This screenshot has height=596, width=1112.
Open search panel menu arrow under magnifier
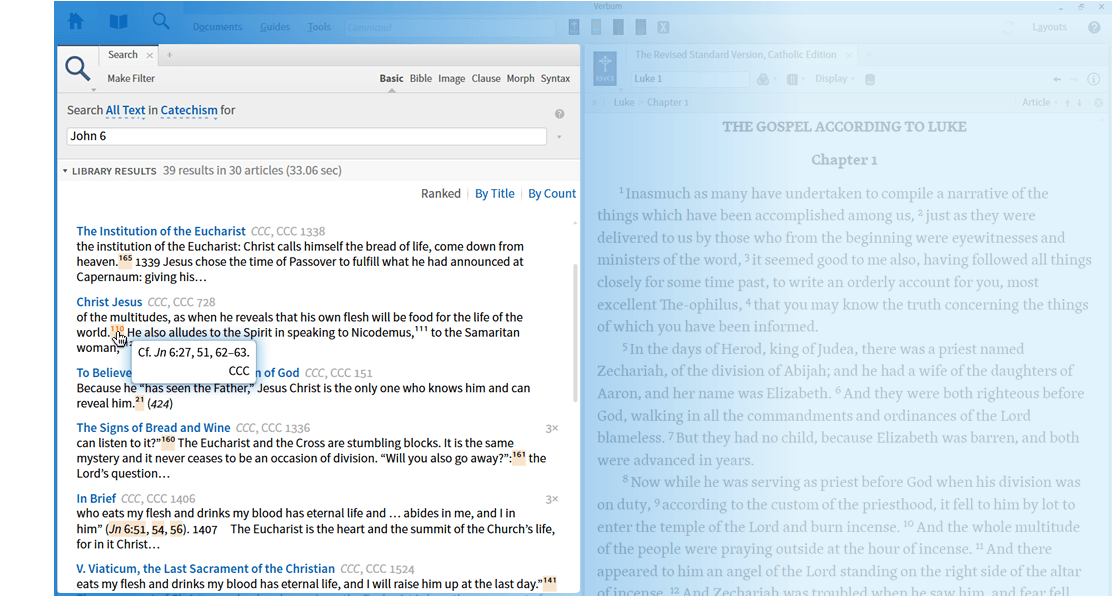click(x=93, y=90)
